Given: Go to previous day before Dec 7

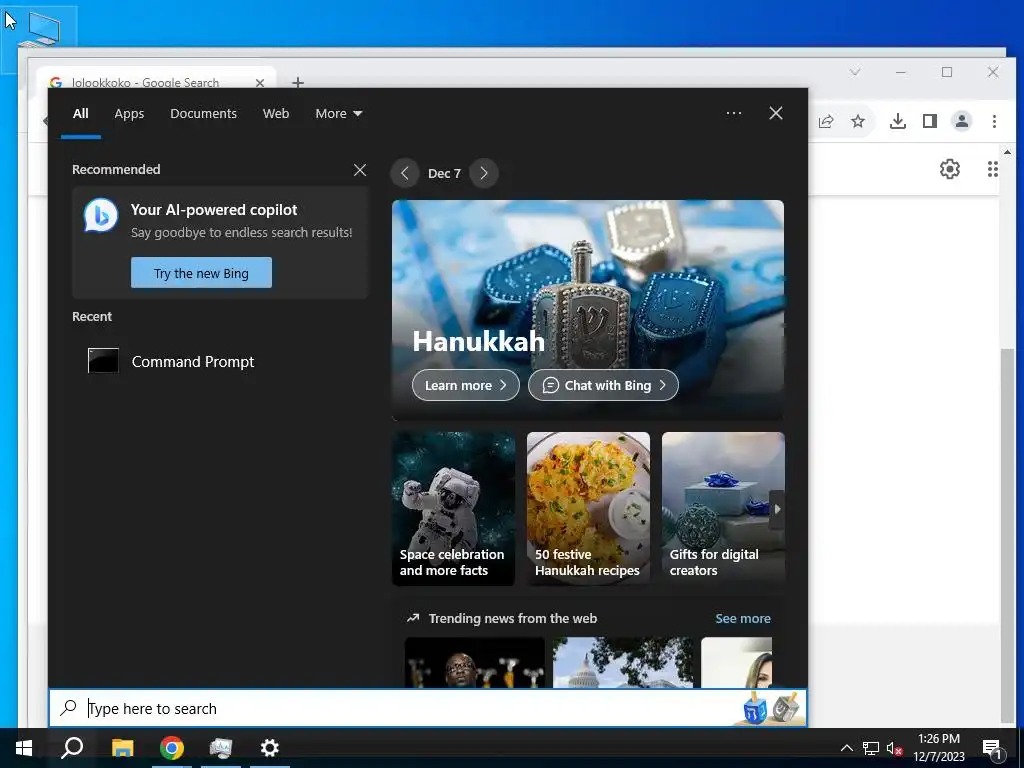Looking at the screenshot, I should coord(405,173).
